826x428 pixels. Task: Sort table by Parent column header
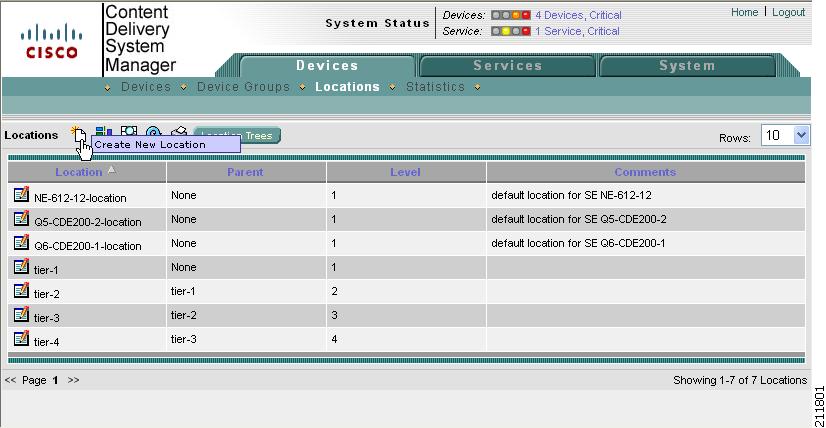point(245,172)
